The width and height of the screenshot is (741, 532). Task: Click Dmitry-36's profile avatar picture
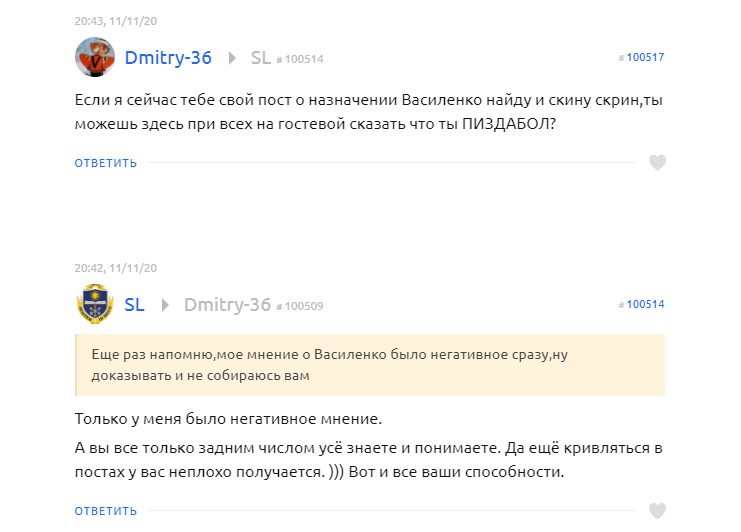(x=95, y=57)
